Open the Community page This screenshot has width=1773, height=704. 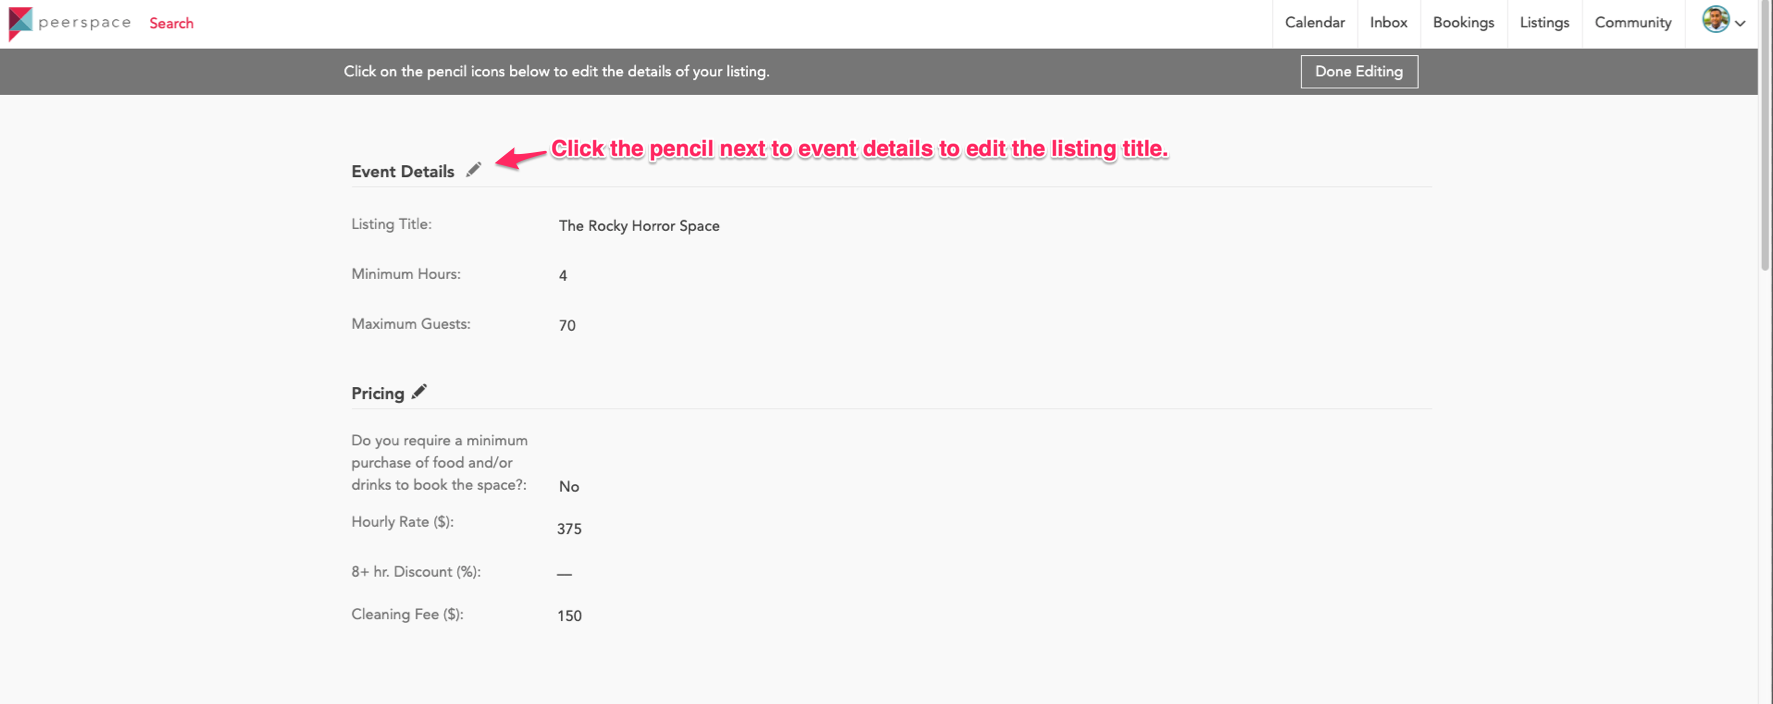[1632, 23]
